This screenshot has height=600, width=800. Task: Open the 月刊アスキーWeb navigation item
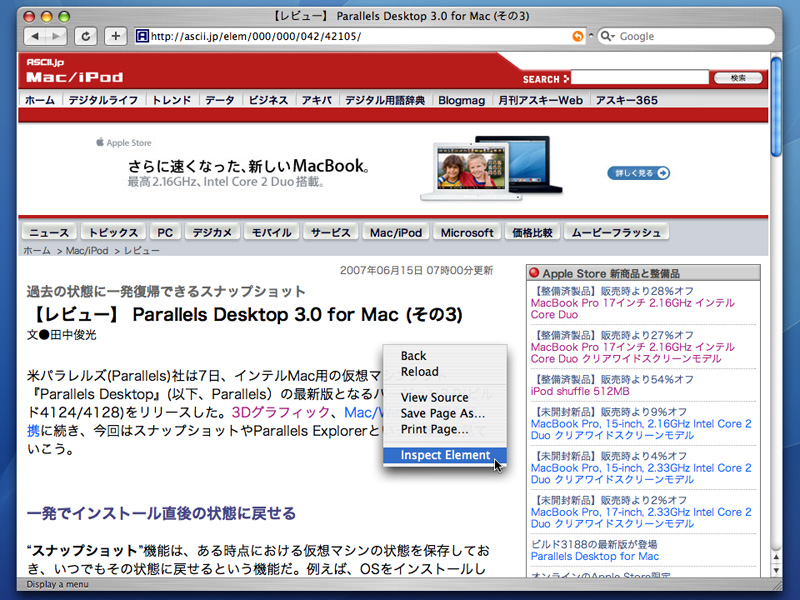point(540,100)
